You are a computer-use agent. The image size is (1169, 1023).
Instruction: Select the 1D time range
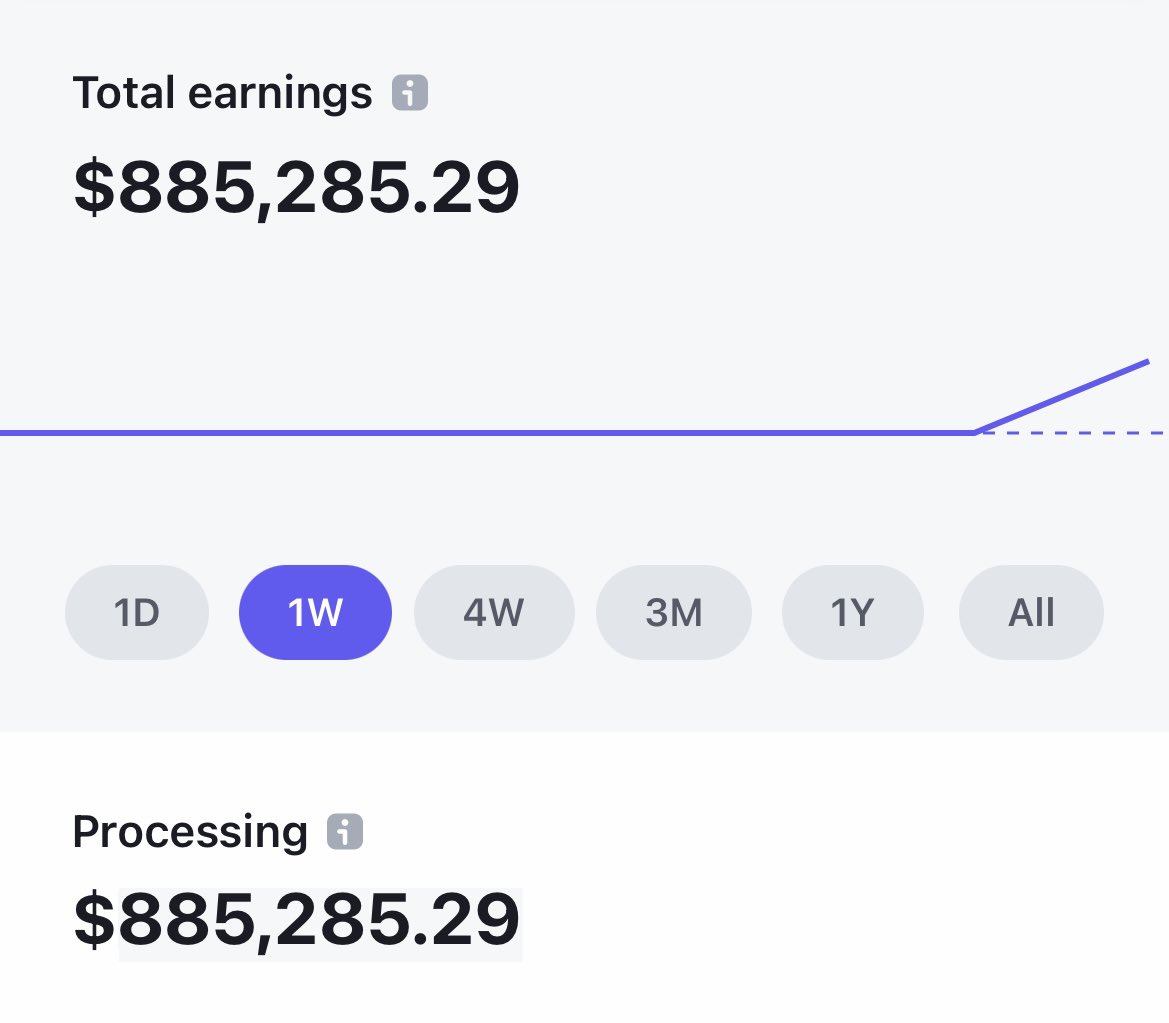137,612
